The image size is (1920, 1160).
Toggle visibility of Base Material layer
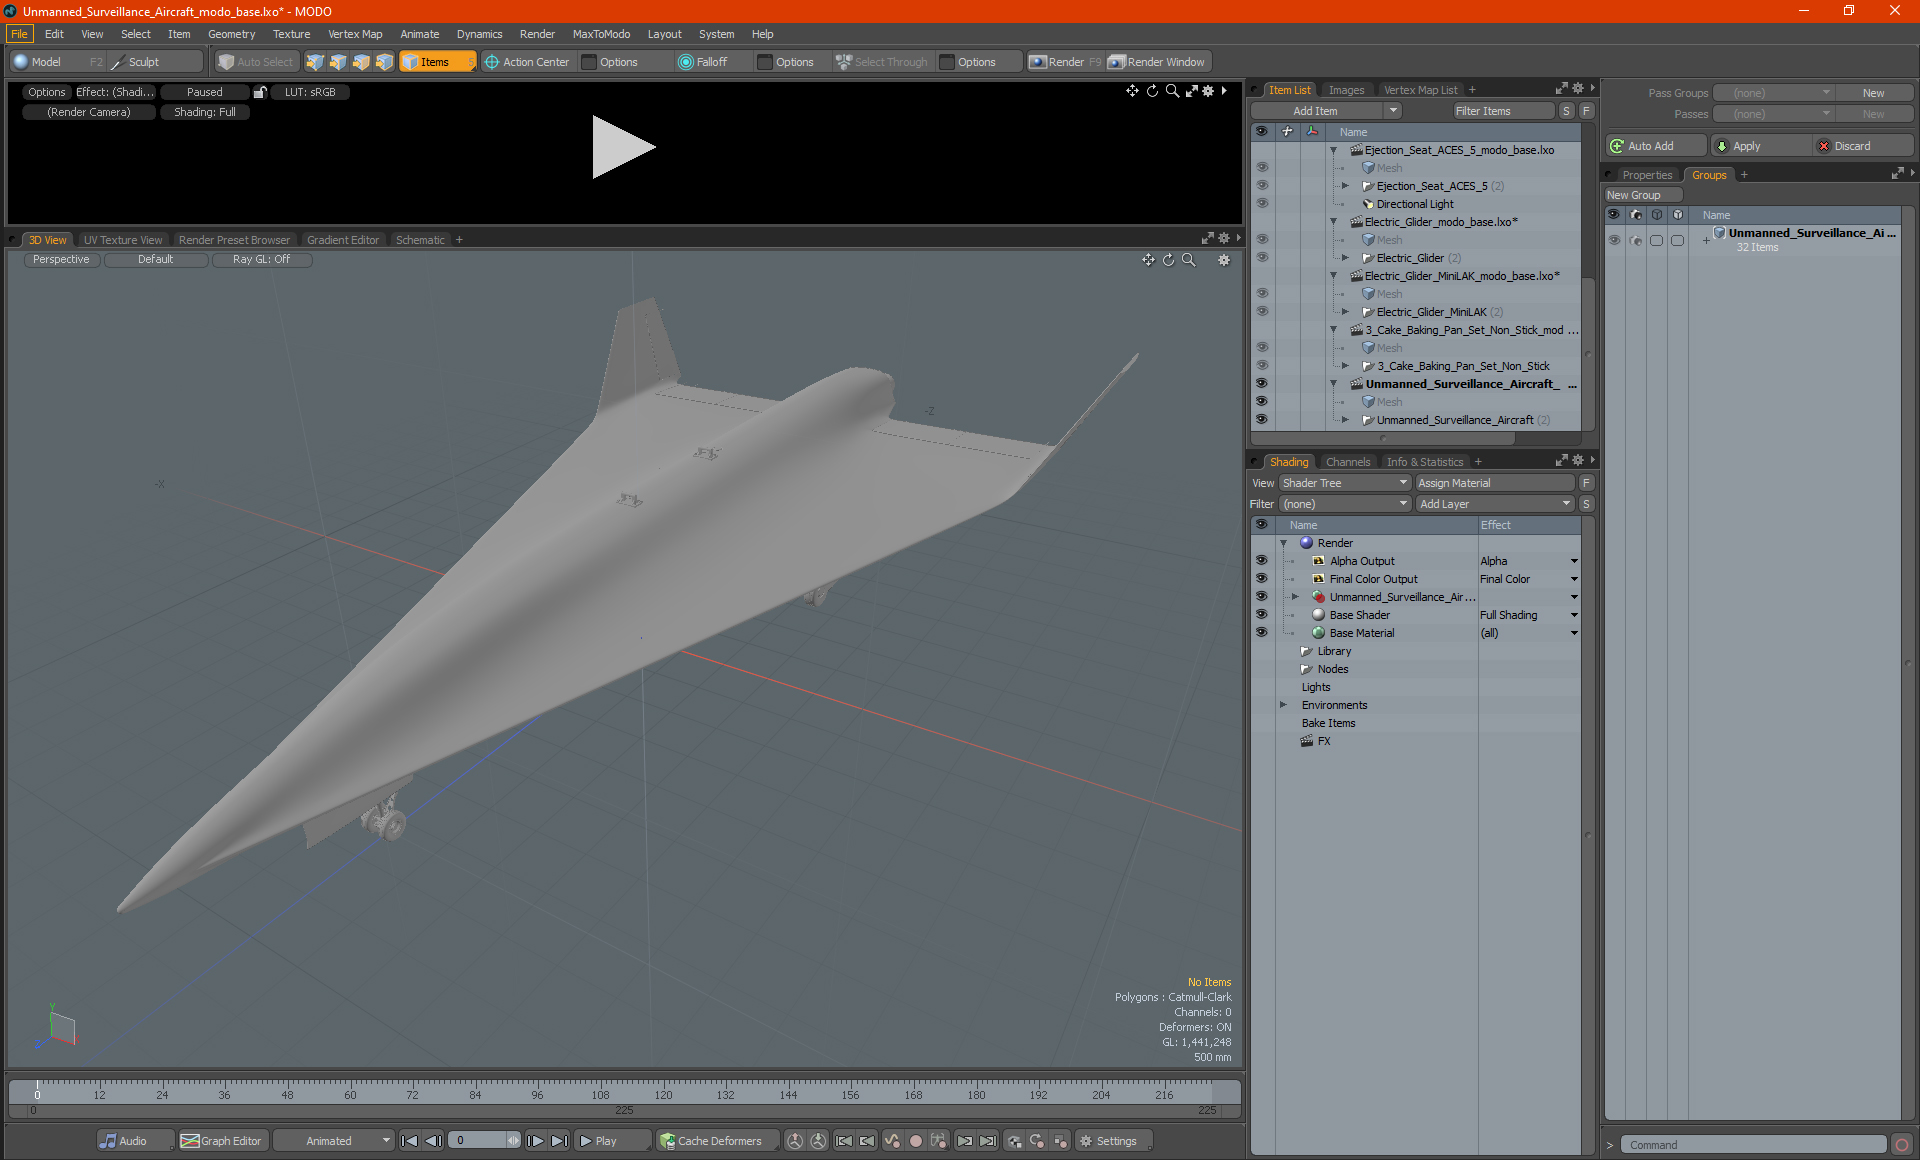1262,633
